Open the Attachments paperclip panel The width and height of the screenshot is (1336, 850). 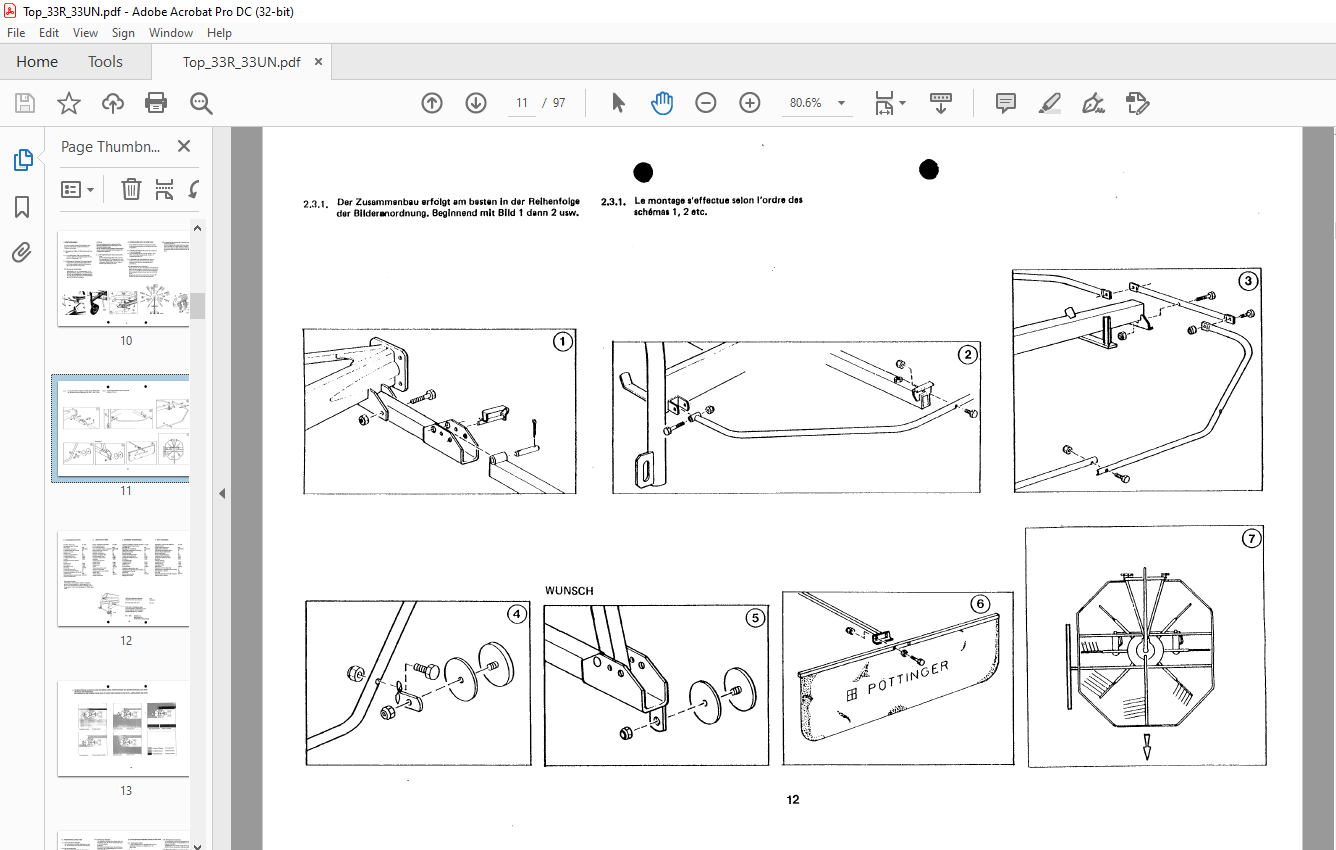tap(22, 253)
